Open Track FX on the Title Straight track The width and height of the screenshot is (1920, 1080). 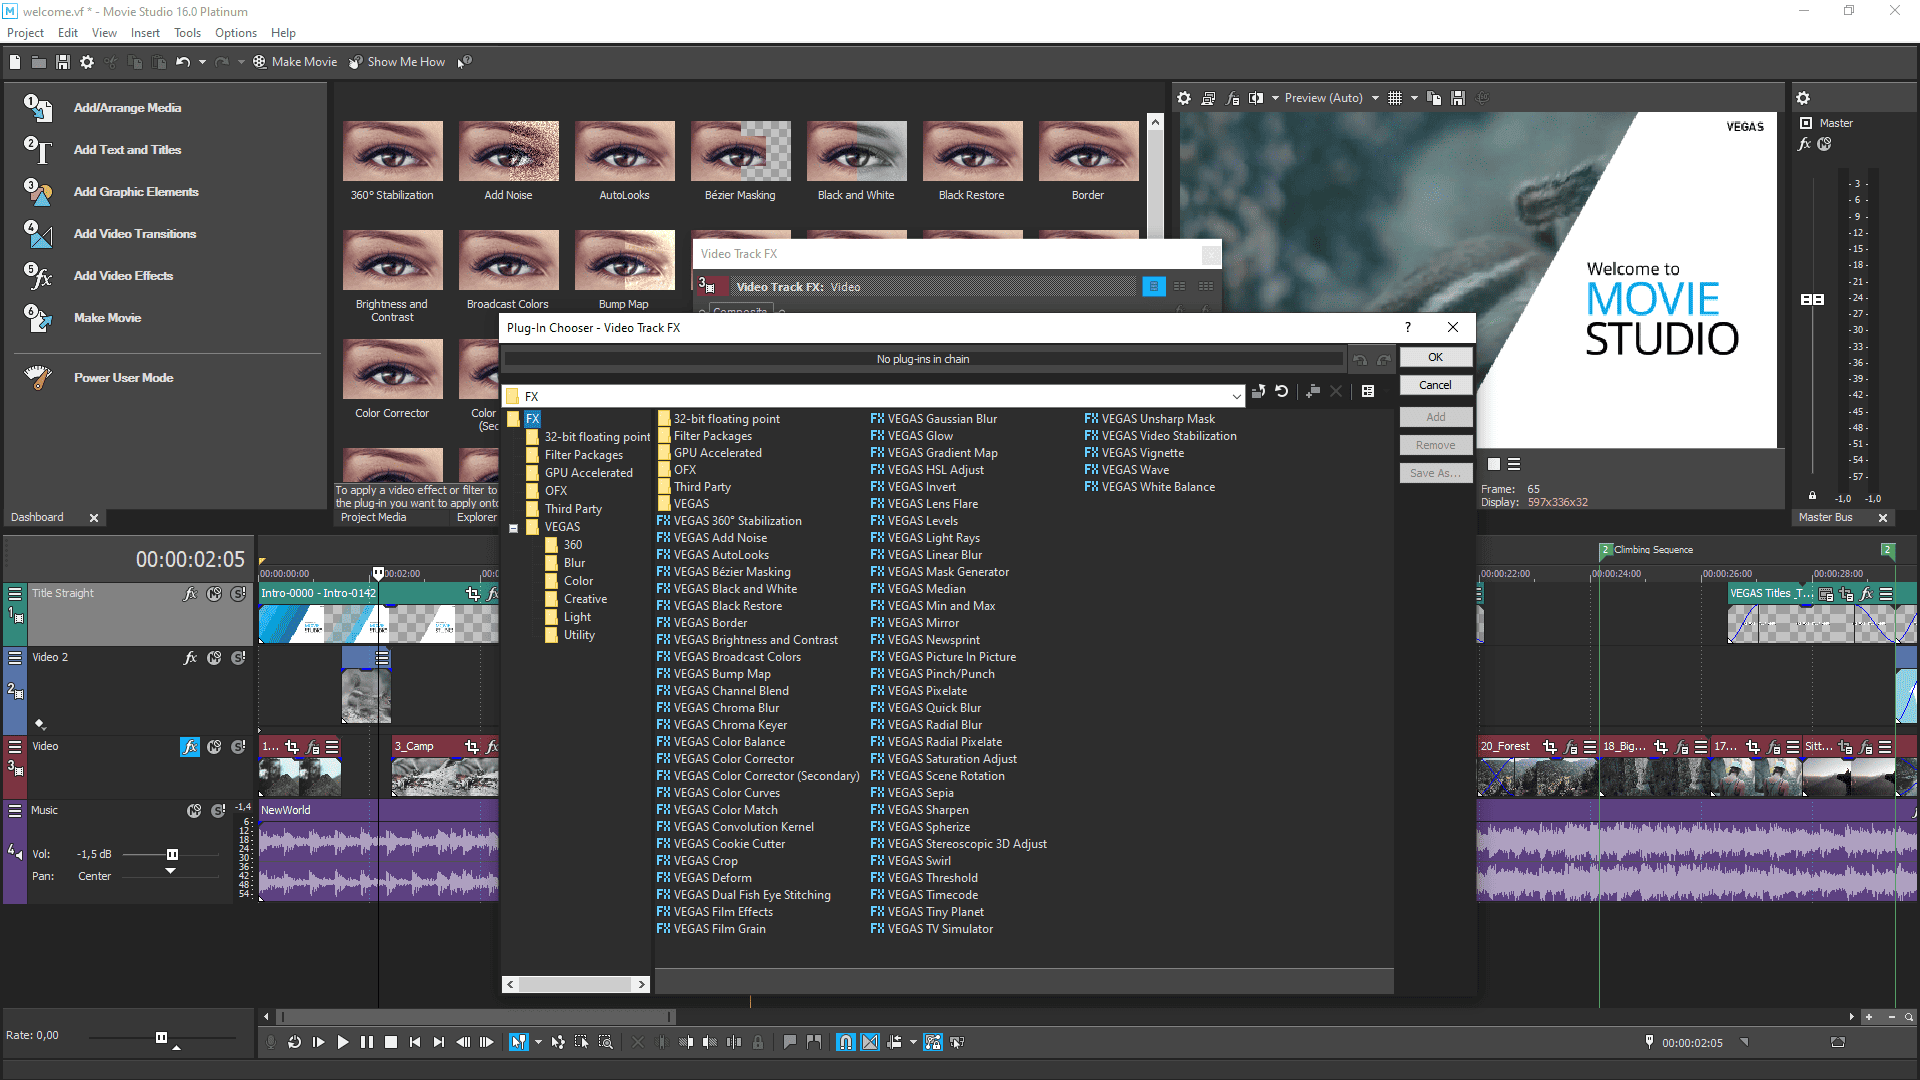point(190,594)
